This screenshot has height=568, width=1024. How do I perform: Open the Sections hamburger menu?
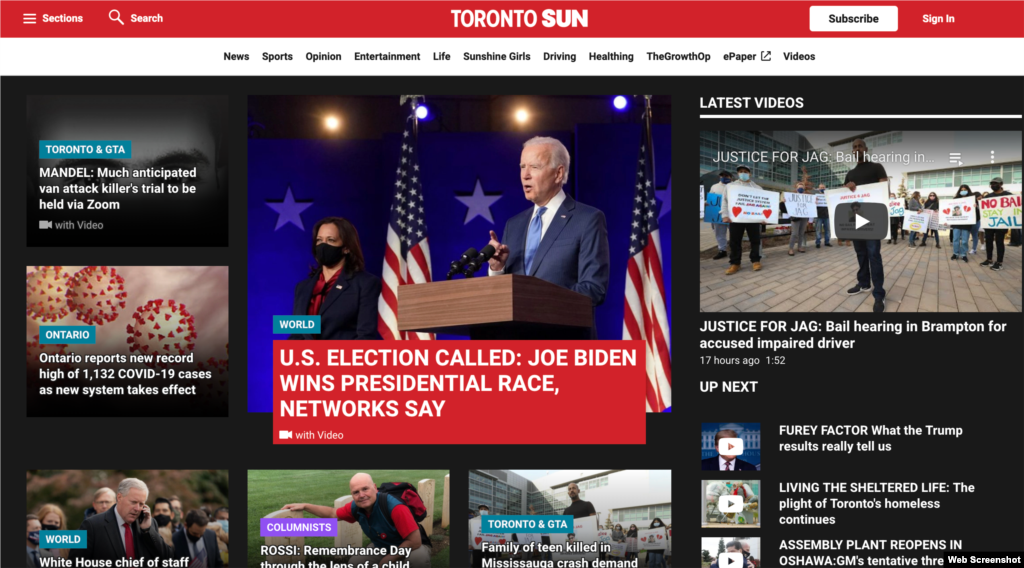pos(30,18)
